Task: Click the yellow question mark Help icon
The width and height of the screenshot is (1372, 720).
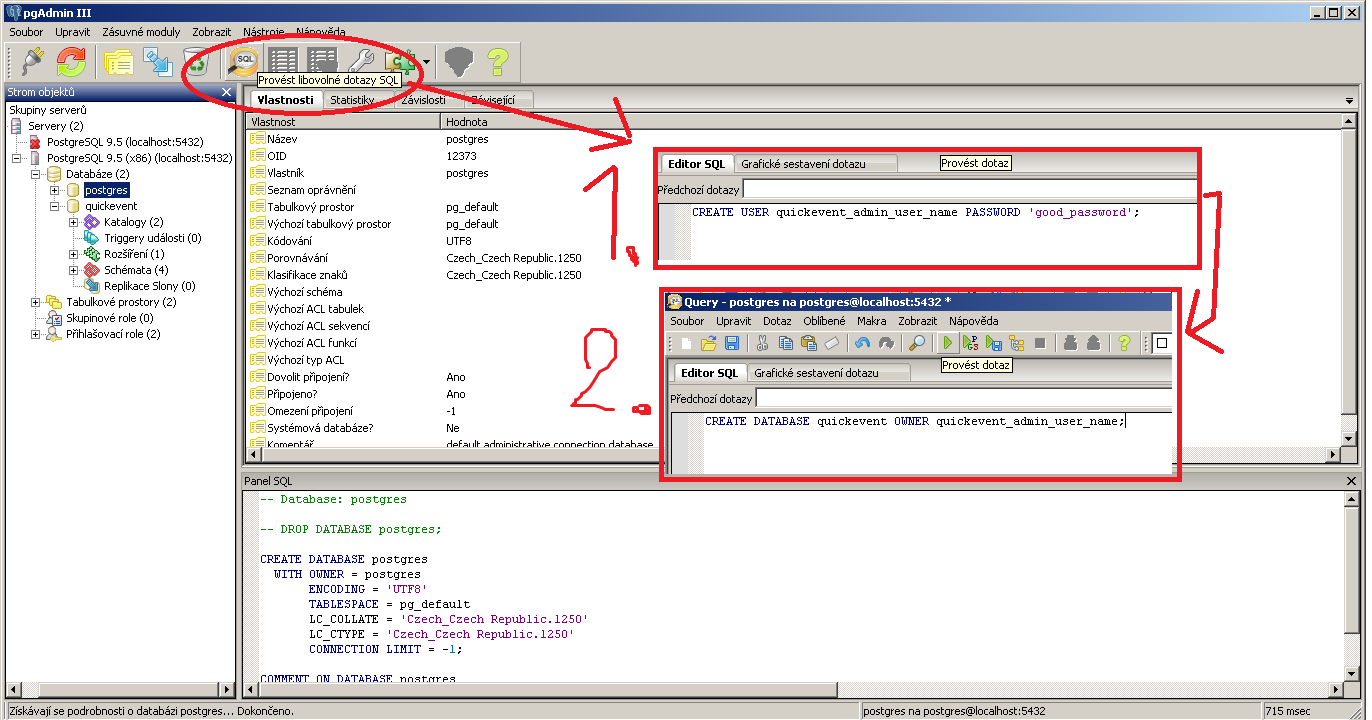Action: [x=497, y=62]
